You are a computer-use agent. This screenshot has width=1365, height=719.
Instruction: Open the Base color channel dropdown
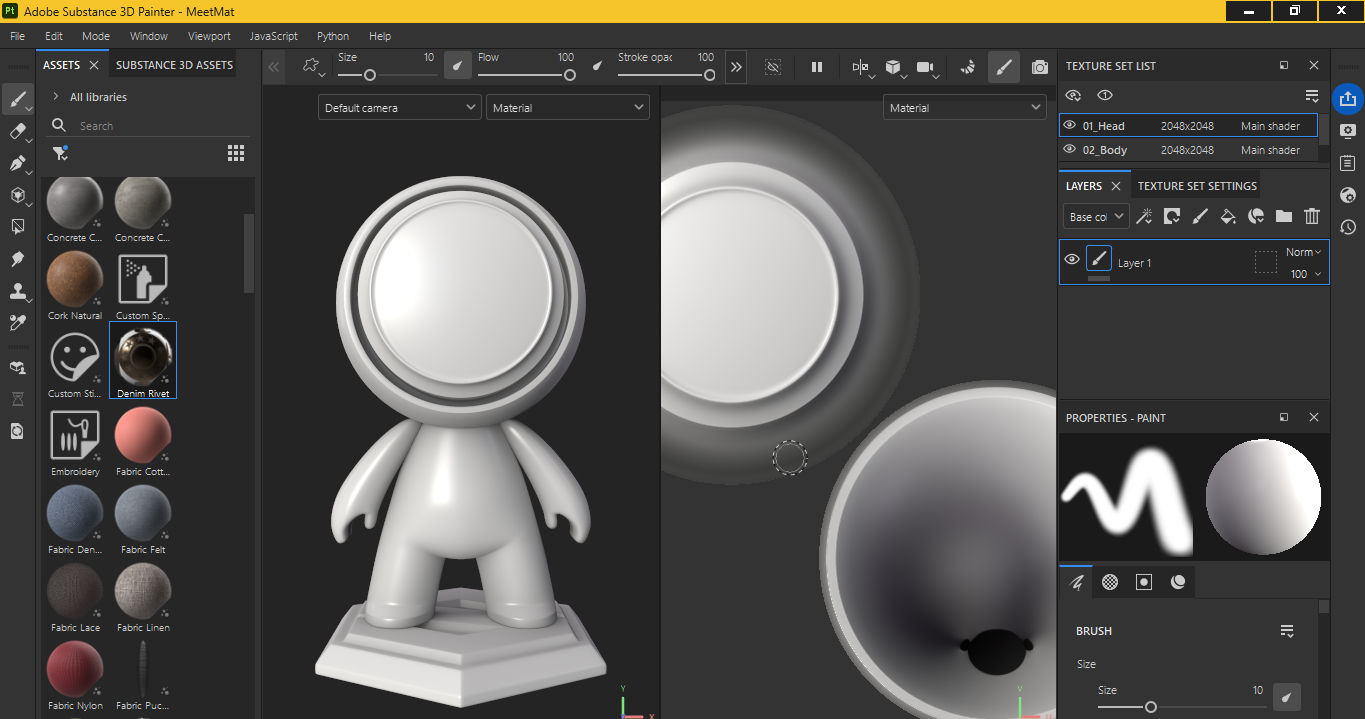click(1096, 216)
